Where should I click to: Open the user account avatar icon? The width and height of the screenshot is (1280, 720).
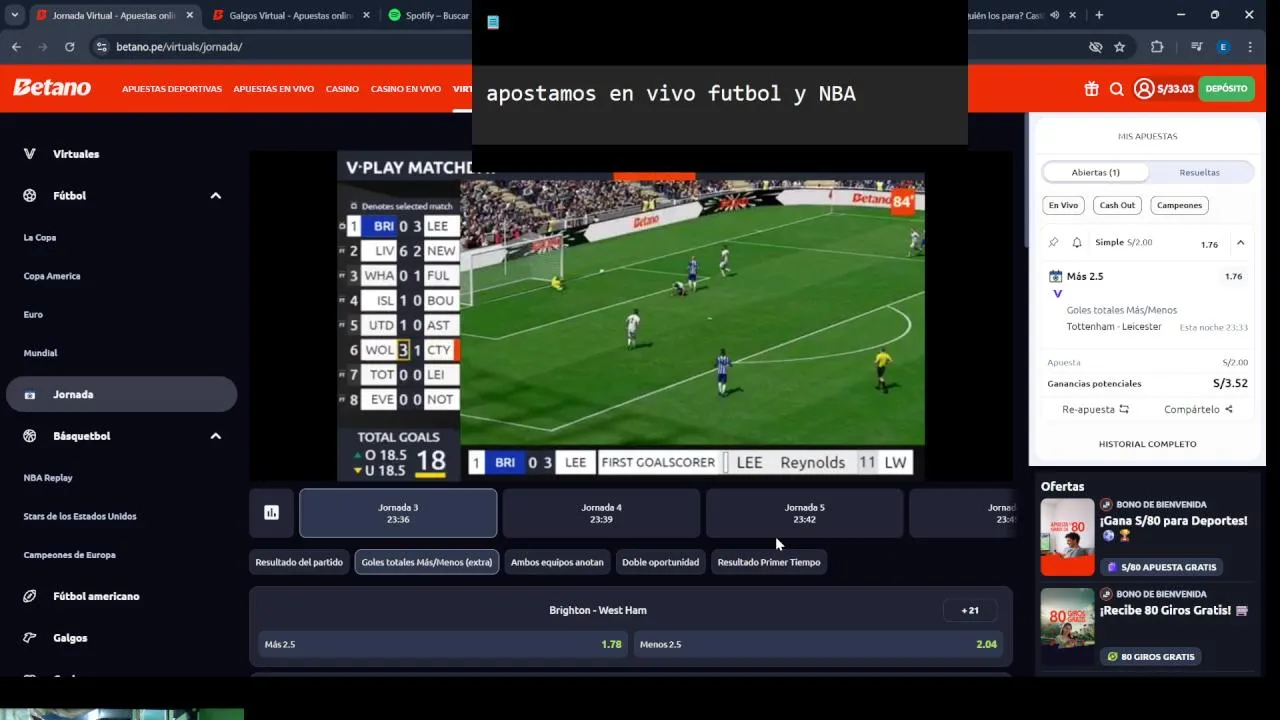point(1144,89)
